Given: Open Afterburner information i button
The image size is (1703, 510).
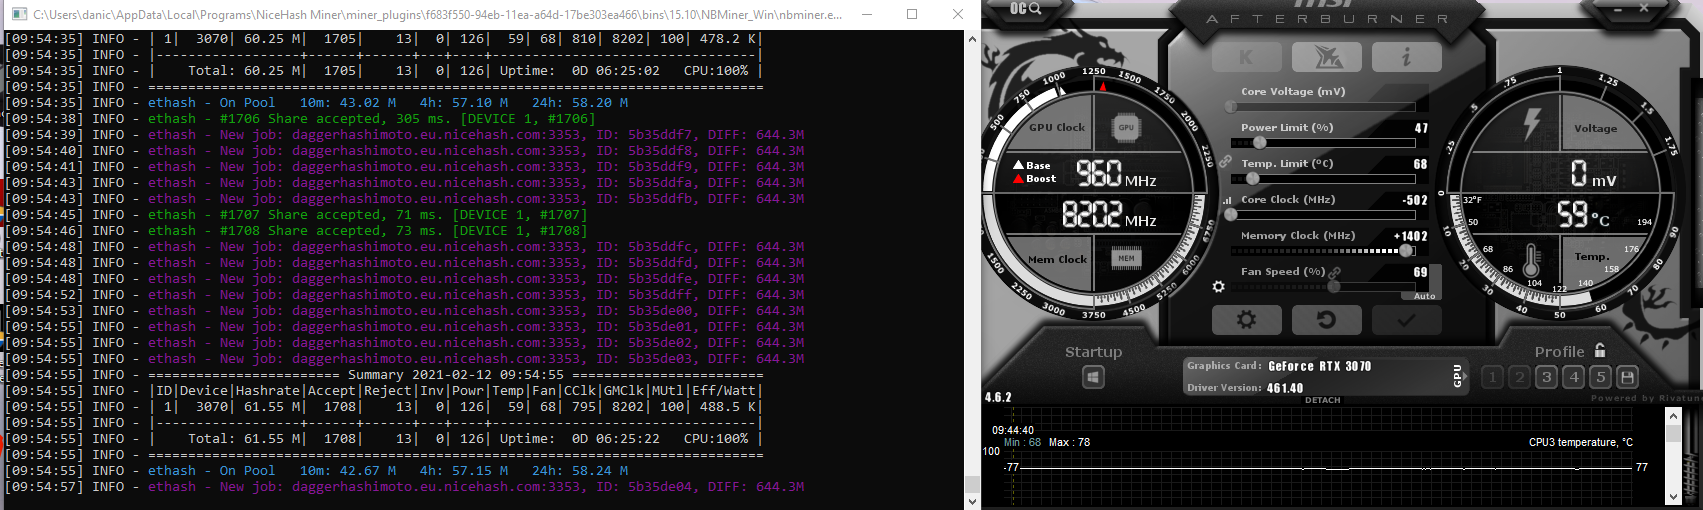Looking at the screenshot, I should pyautogui.click(x=1407, y=57).
